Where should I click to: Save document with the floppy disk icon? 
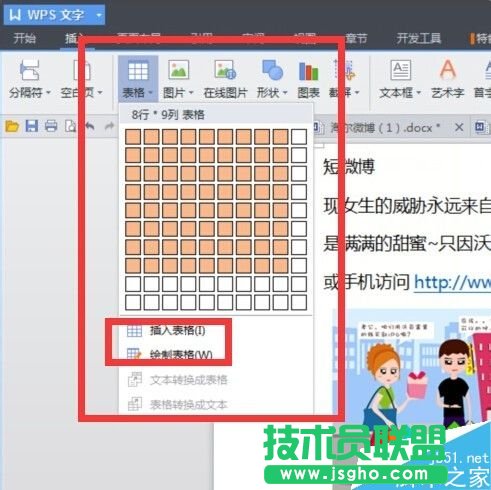pyautogui.click(x=32, y=126)
